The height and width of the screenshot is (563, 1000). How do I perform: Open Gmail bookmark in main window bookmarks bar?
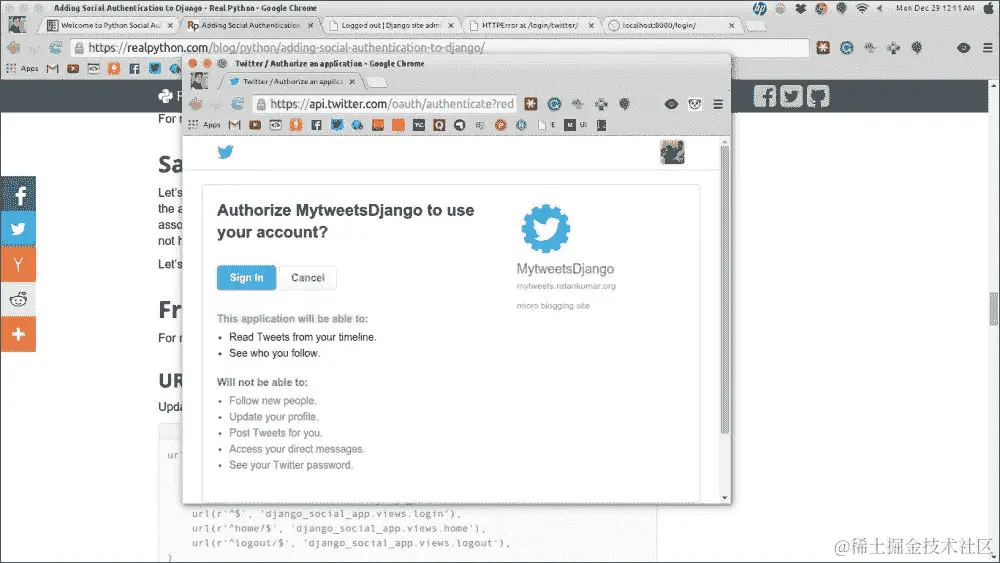(52, 68)
